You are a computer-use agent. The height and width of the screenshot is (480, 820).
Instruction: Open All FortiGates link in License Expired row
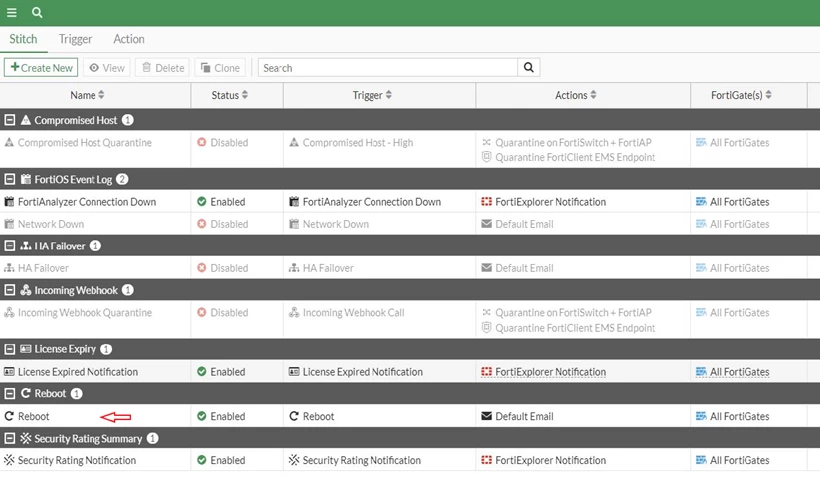739,372
